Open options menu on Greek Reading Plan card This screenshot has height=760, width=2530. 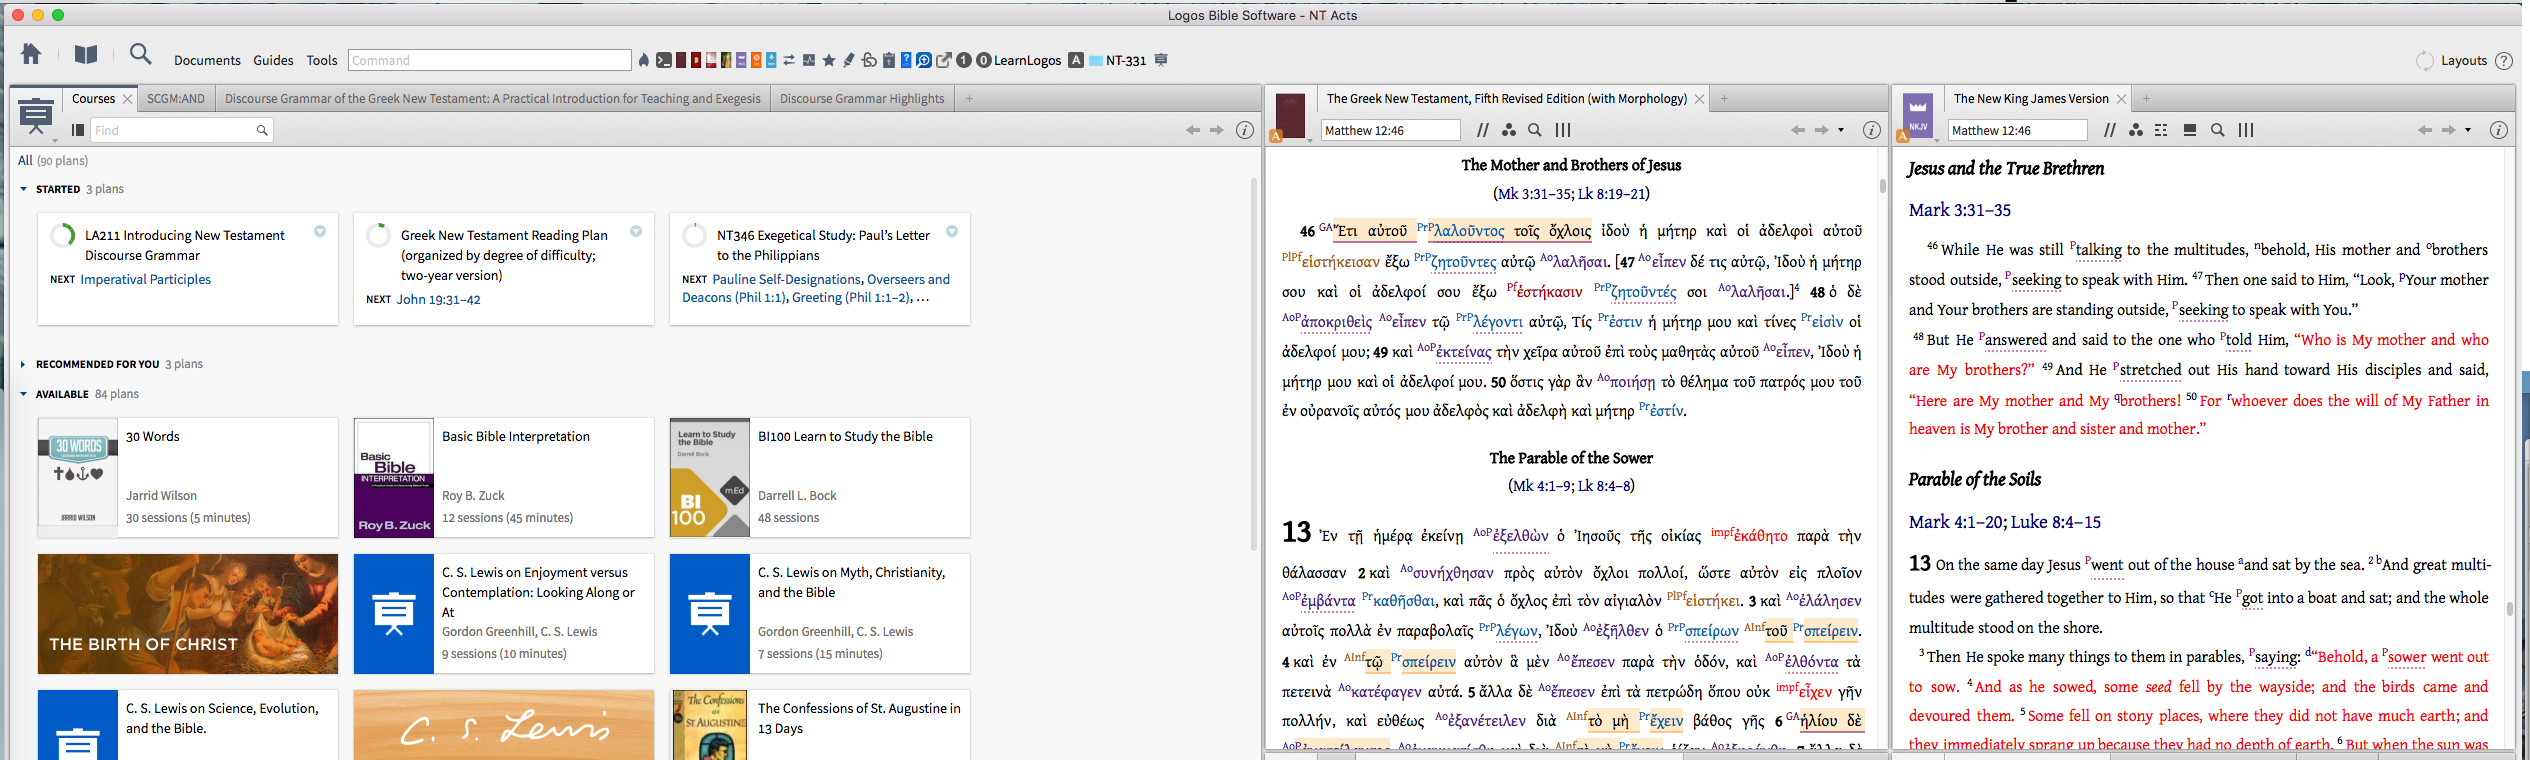pos(636,231)
